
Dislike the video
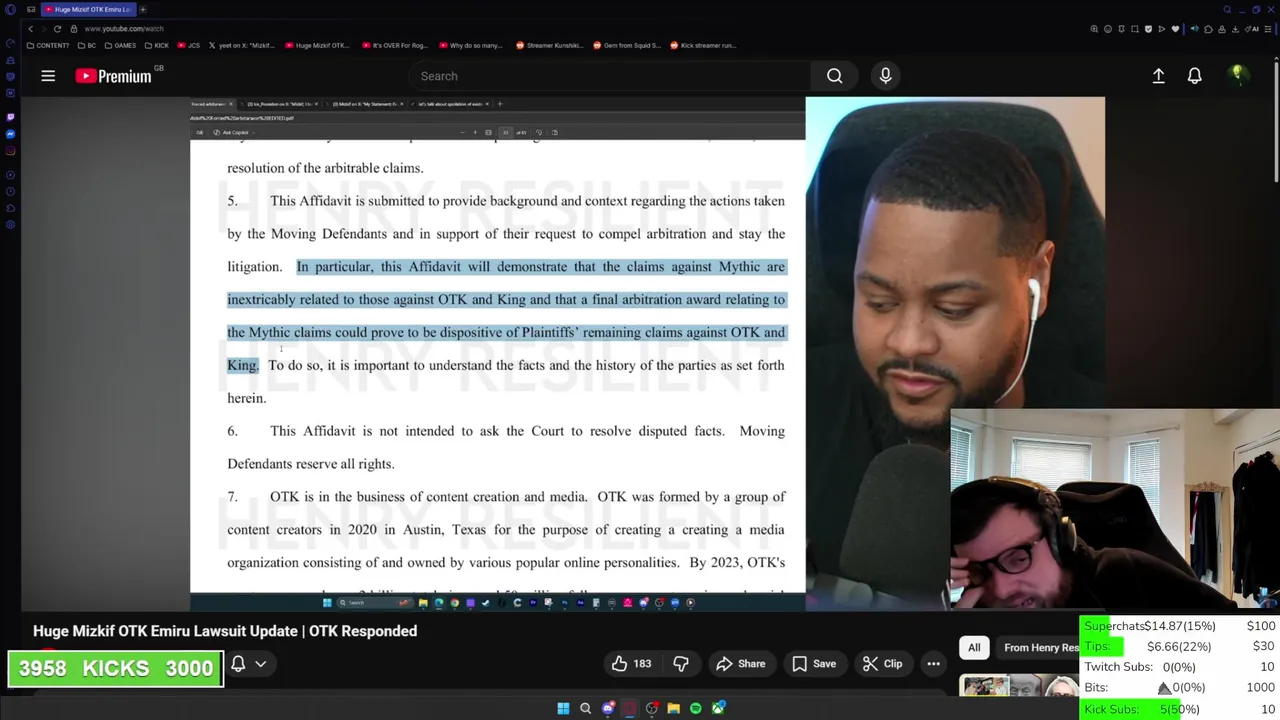point(681,664)
